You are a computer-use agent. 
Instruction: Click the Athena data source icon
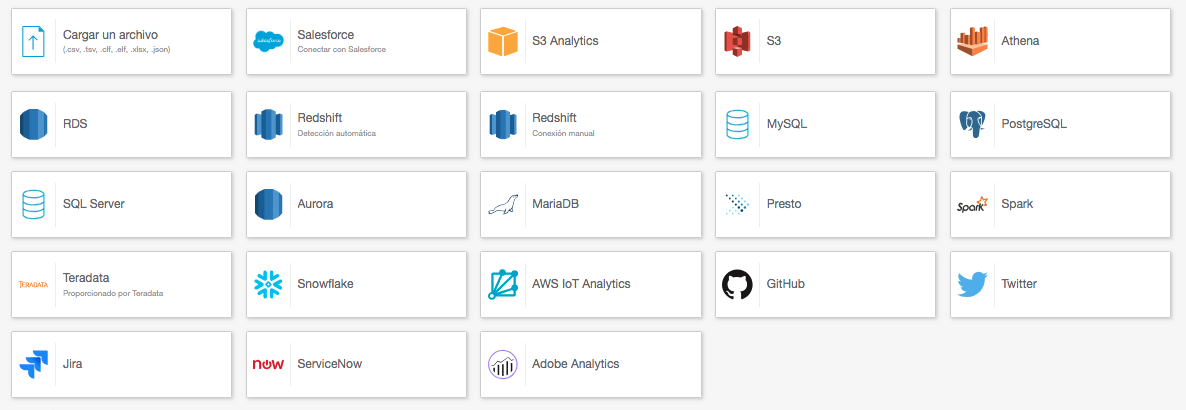[972, 41]
